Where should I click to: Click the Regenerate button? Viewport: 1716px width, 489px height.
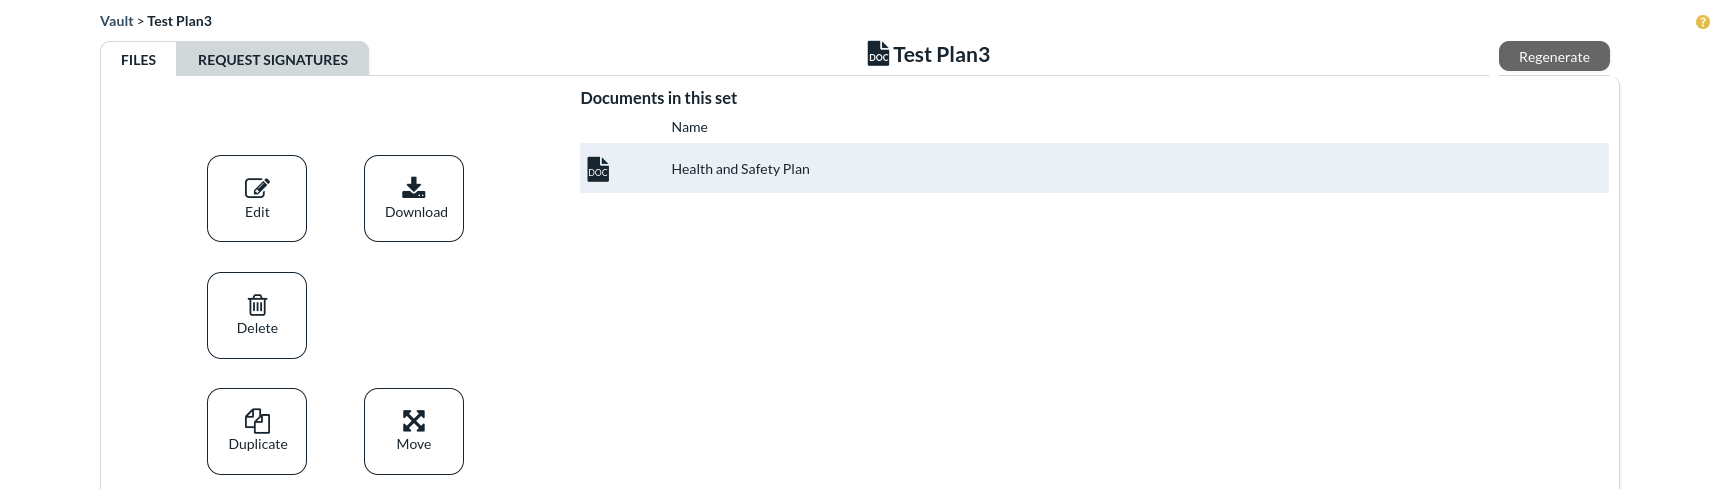(x=1554, y=56)
